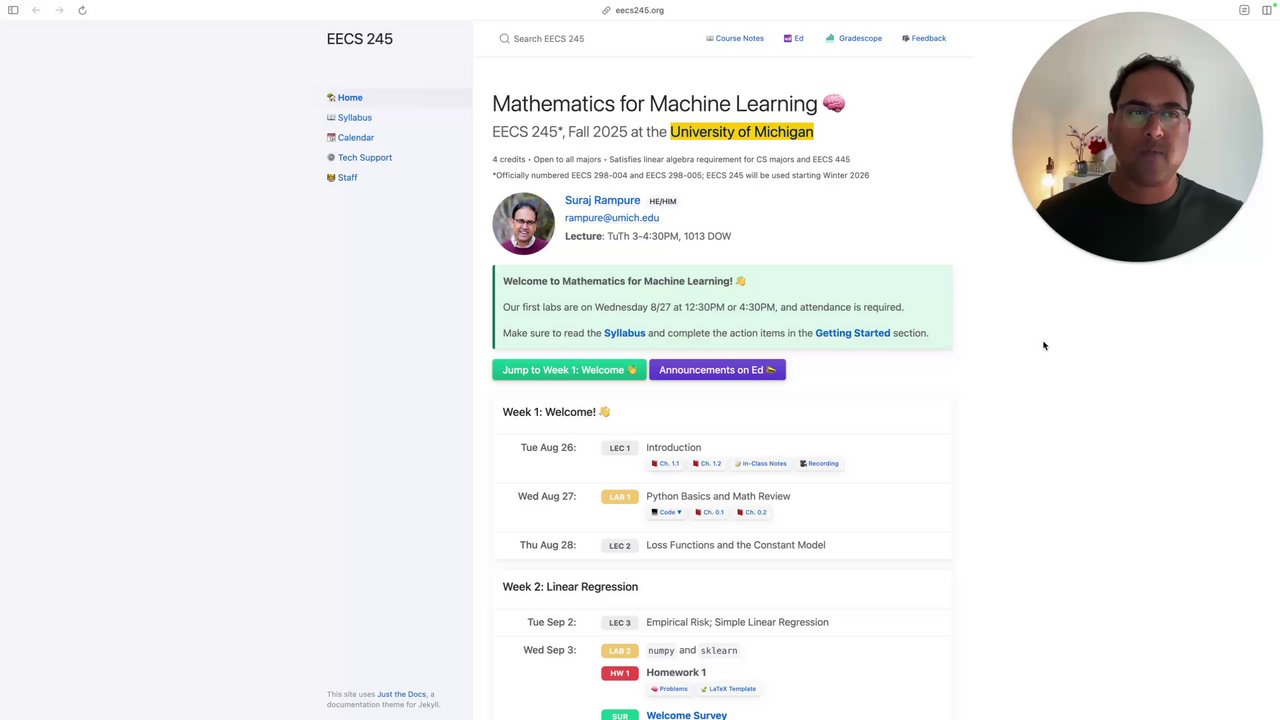This screenshot has width=1280, height=720.
Task: Open the Welcome Survey link
Action: pyautogui.click(x=686, y=715)
